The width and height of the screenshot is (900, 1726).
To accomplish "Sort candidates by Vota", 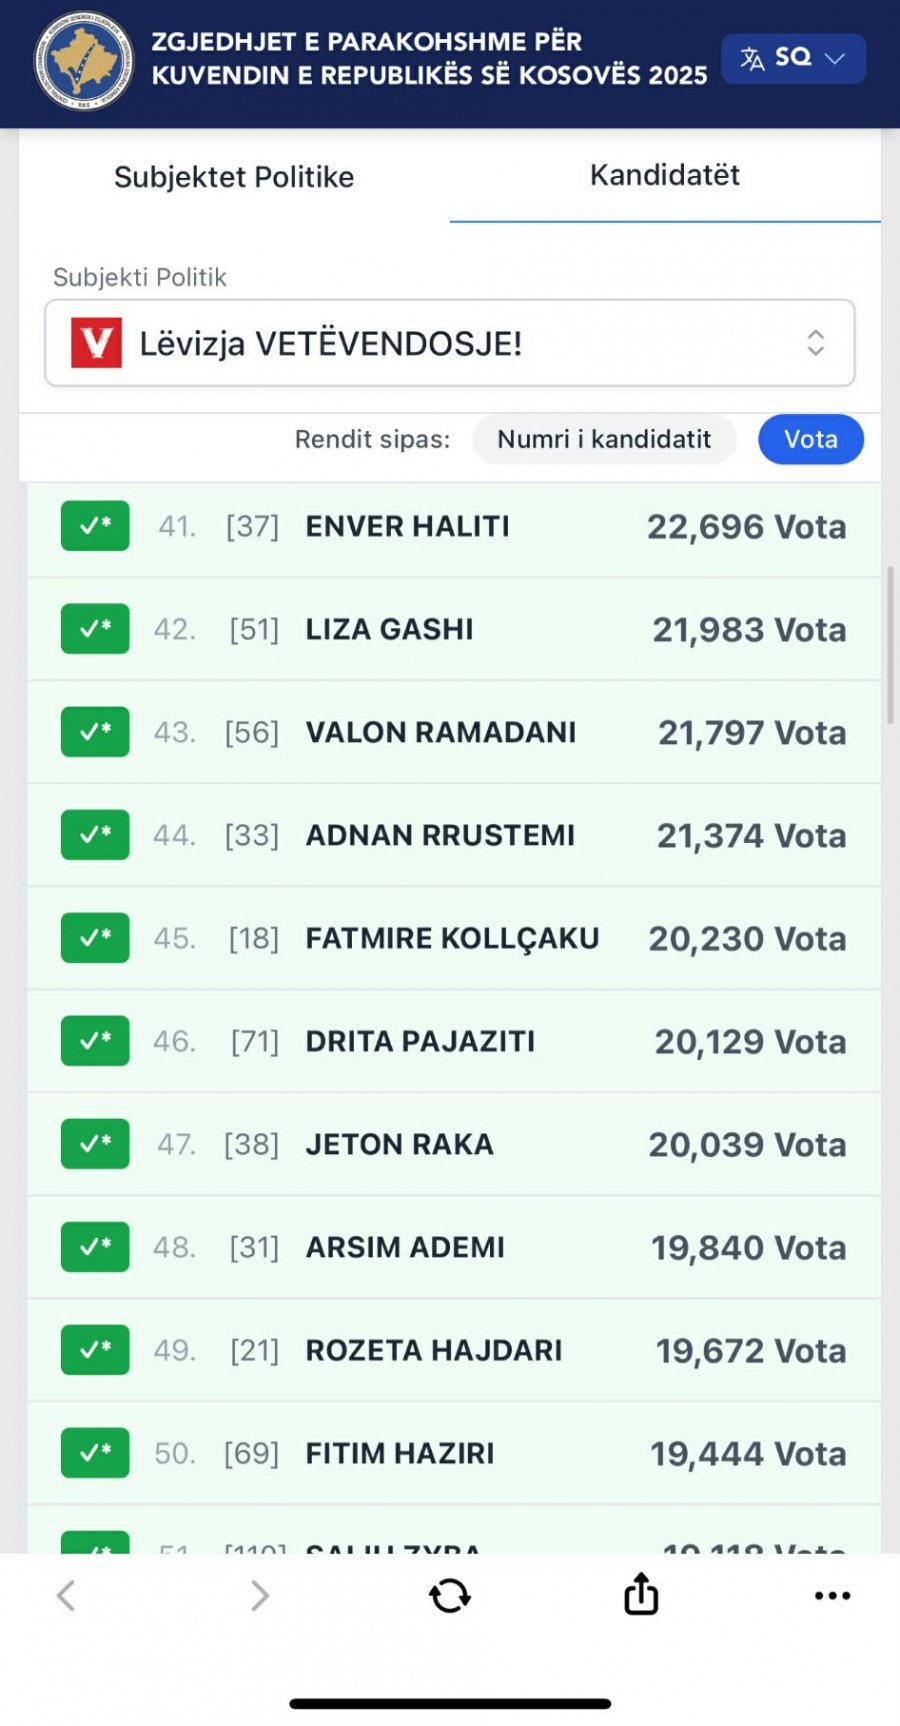I will pos(810,440).
